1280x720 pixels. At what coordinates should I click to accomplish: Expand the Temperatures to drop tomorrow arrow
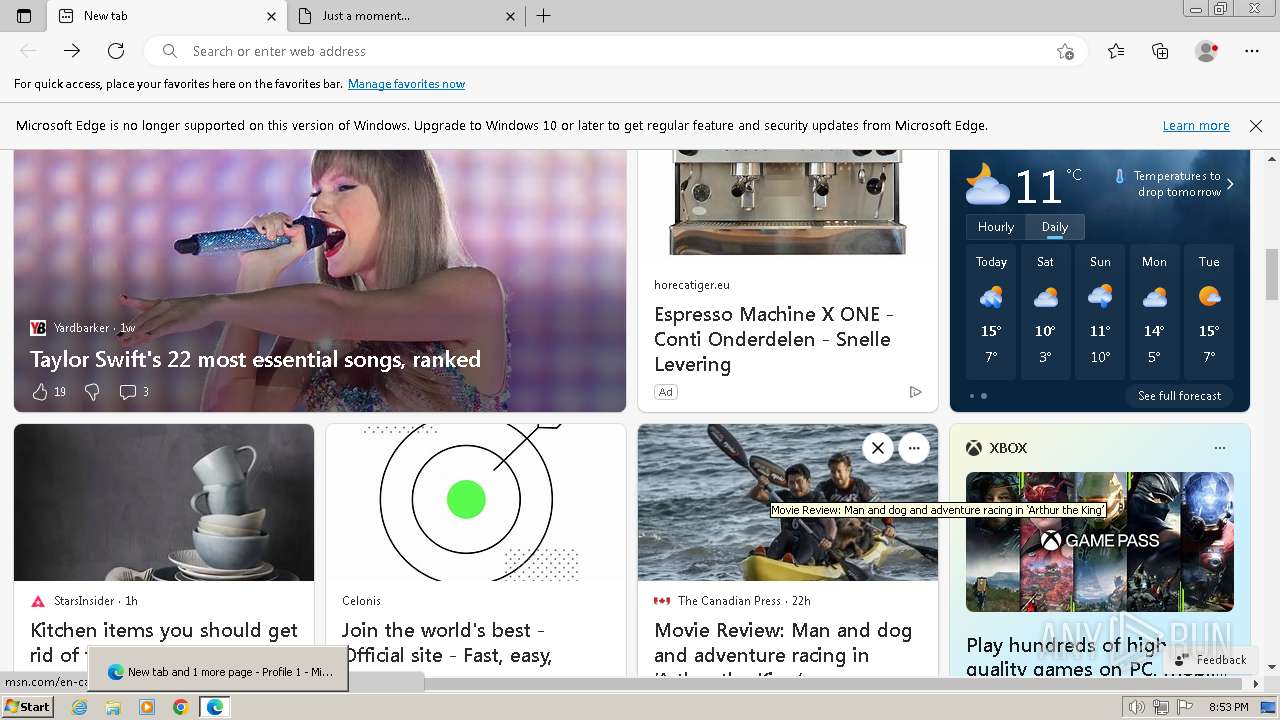point(1230,184)
